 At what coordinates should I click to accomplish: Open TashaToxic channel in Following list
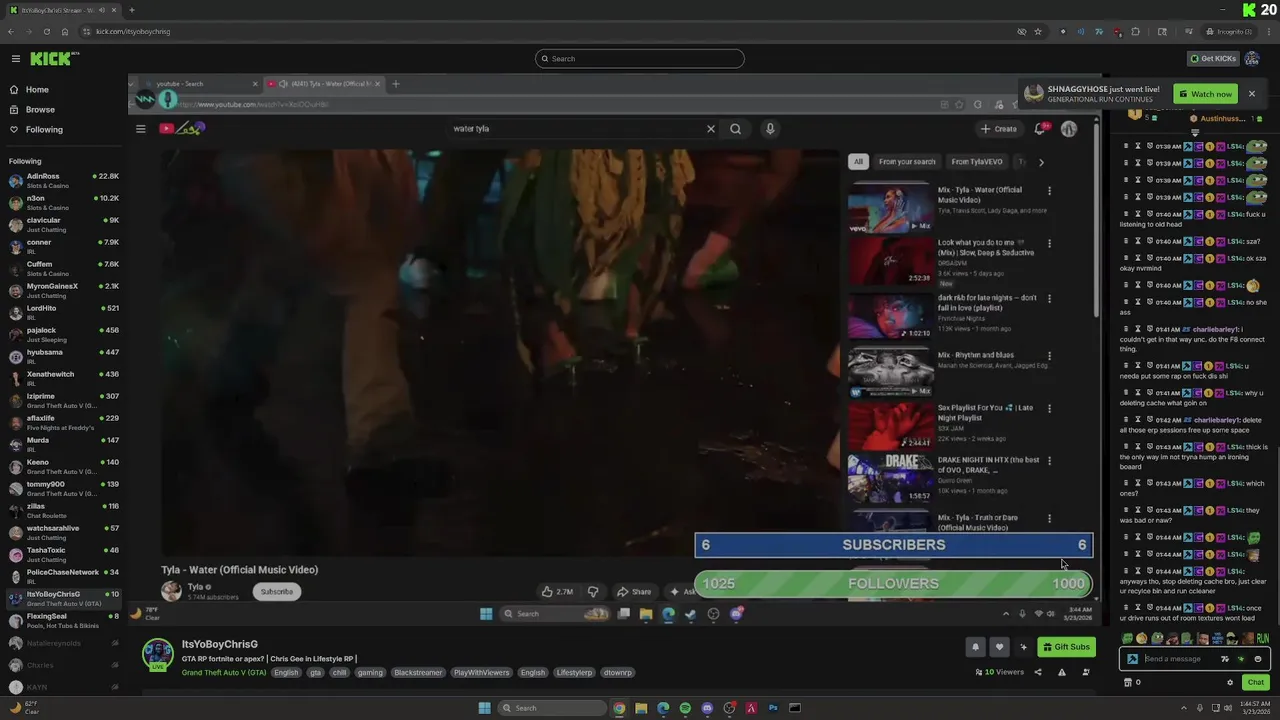(x=64, y=555)
